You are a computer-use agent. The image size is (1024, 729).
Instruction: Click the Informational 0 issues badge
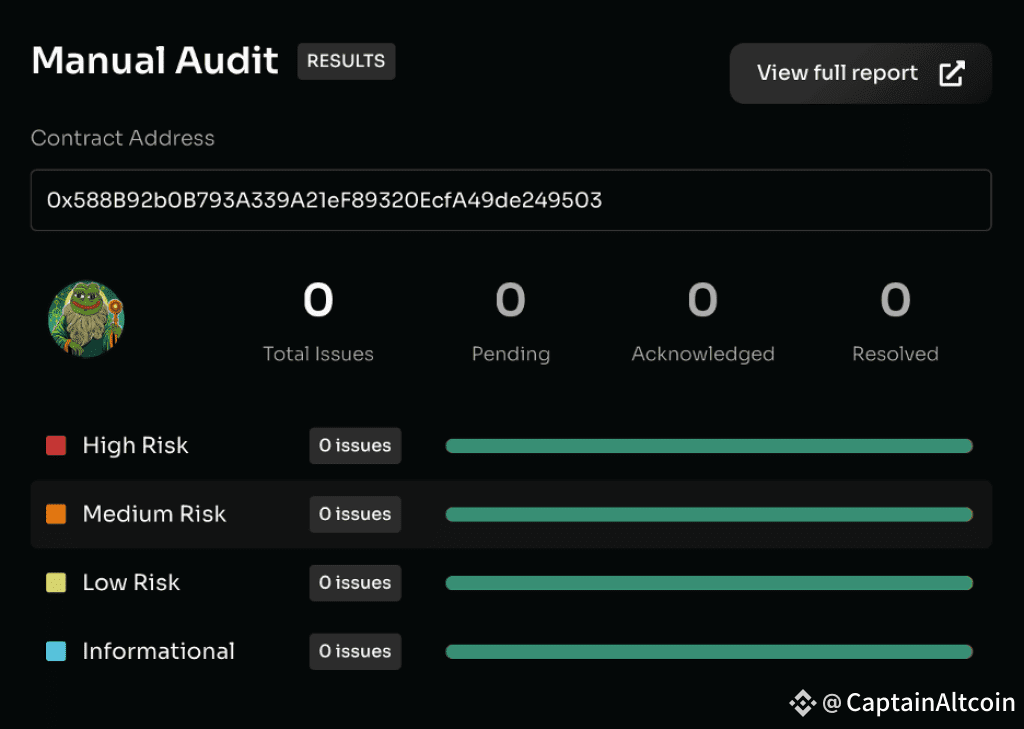point(355,651)
